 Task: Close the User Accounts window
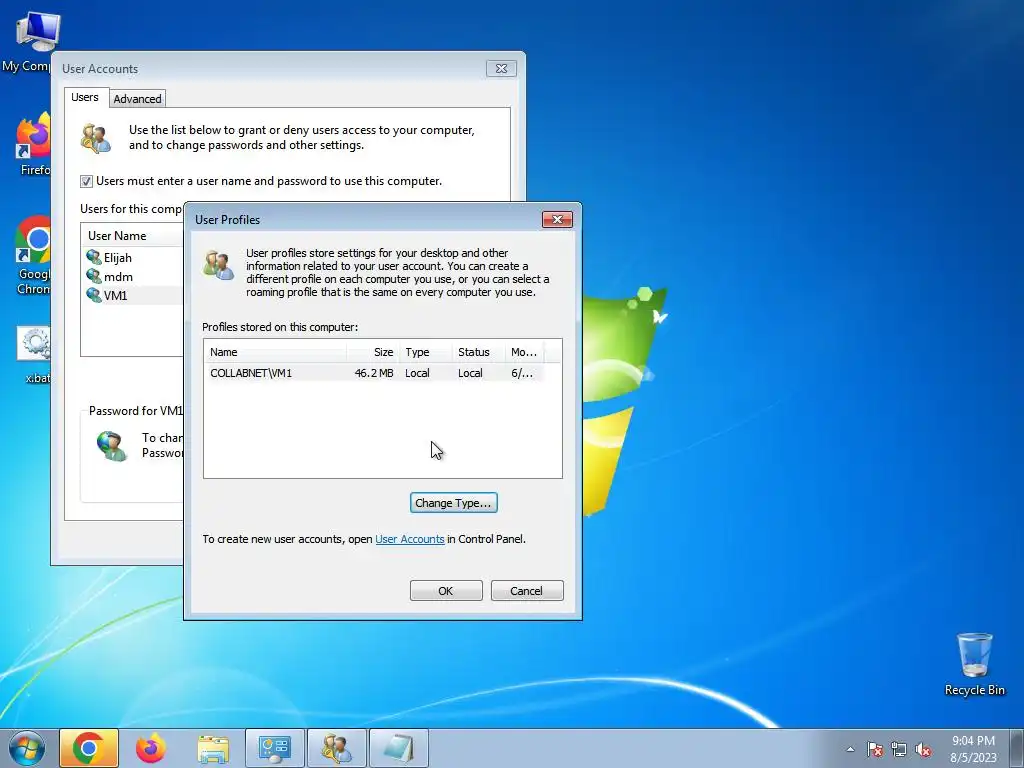coord(501,69)
